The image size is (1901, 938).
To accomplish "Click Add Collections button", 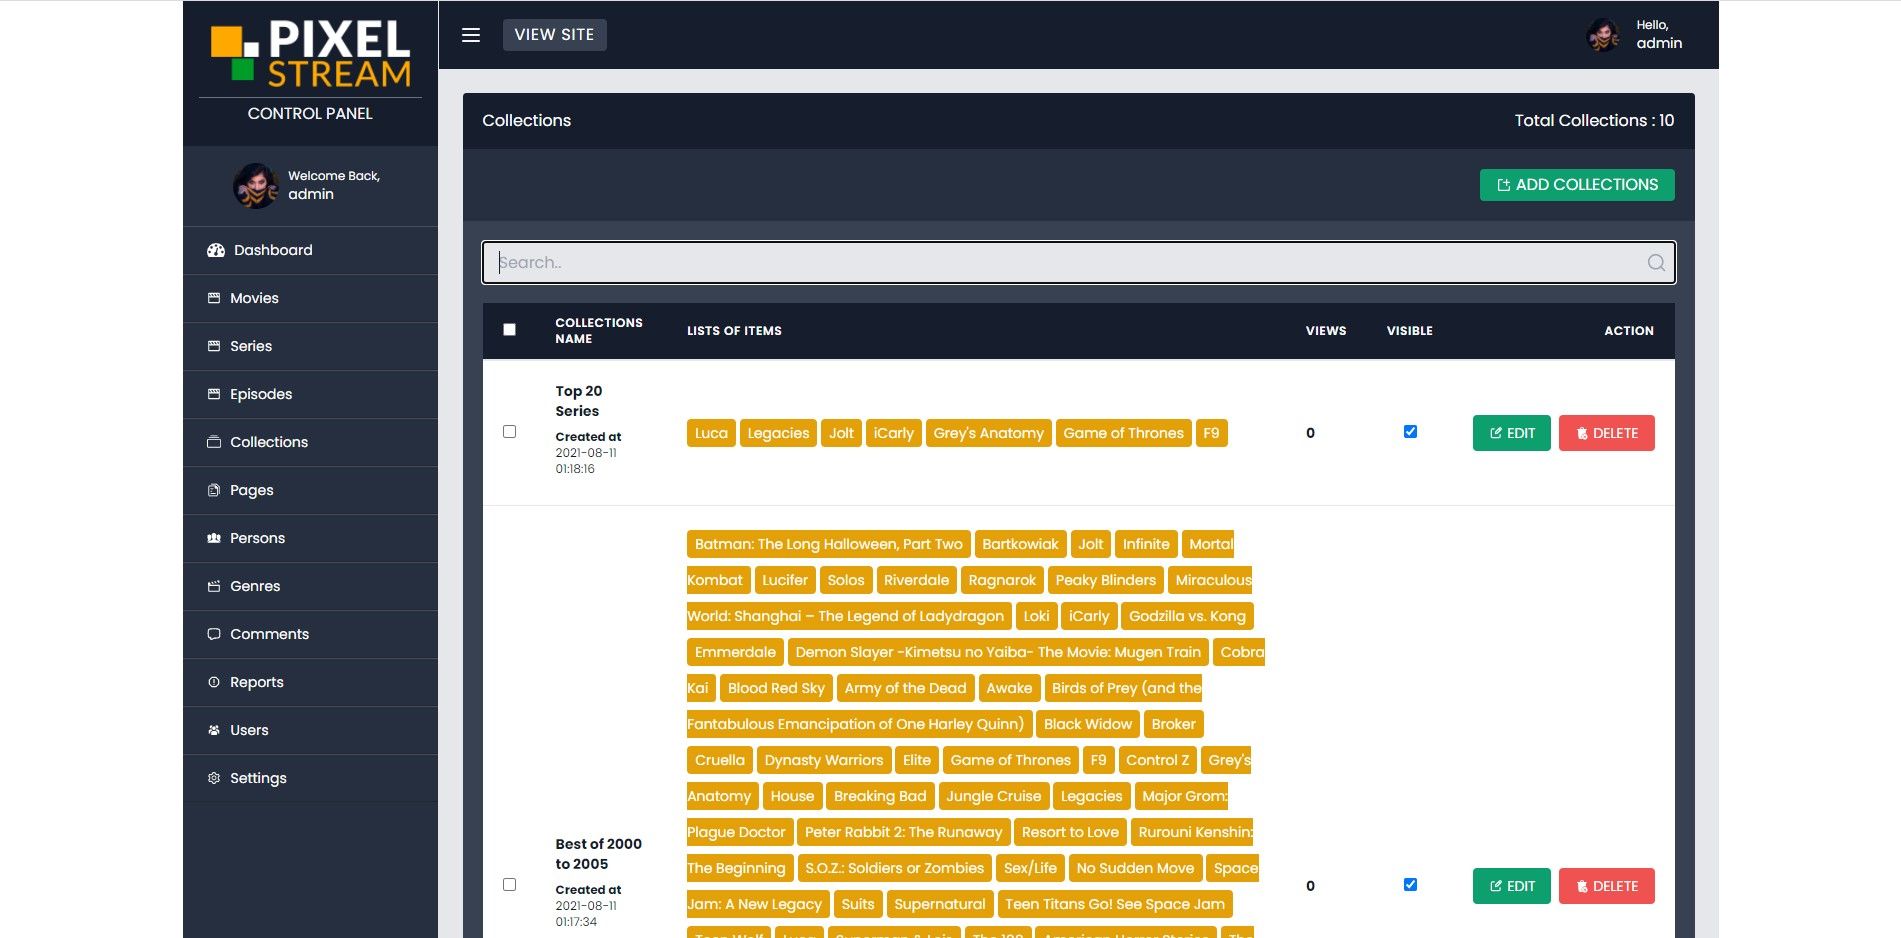I will pos(1577,185).
